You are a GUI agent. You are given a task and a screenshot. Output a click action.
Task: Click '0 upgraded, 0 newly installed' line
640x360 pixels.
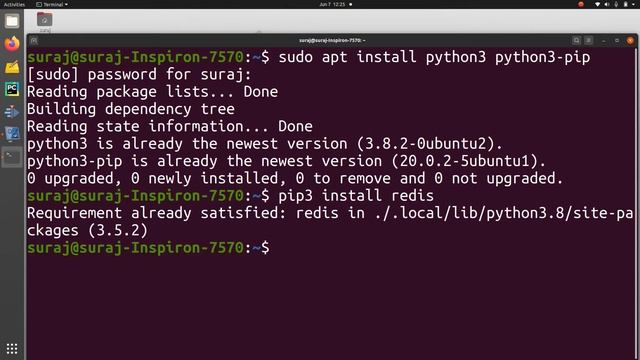[295, 178]
